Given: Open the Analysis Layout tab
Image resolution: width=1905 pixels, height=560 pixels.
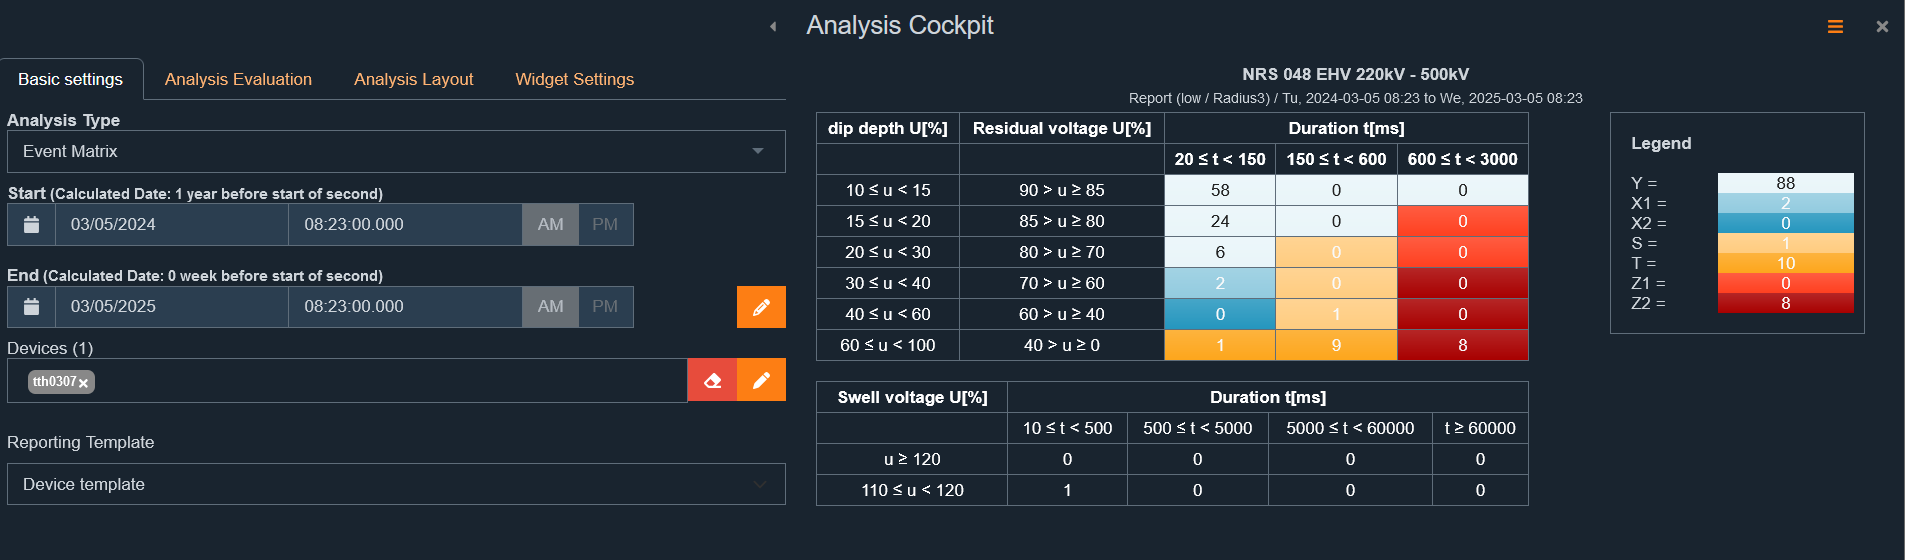Looking at the screenshot, I should [x=413, y=79].
